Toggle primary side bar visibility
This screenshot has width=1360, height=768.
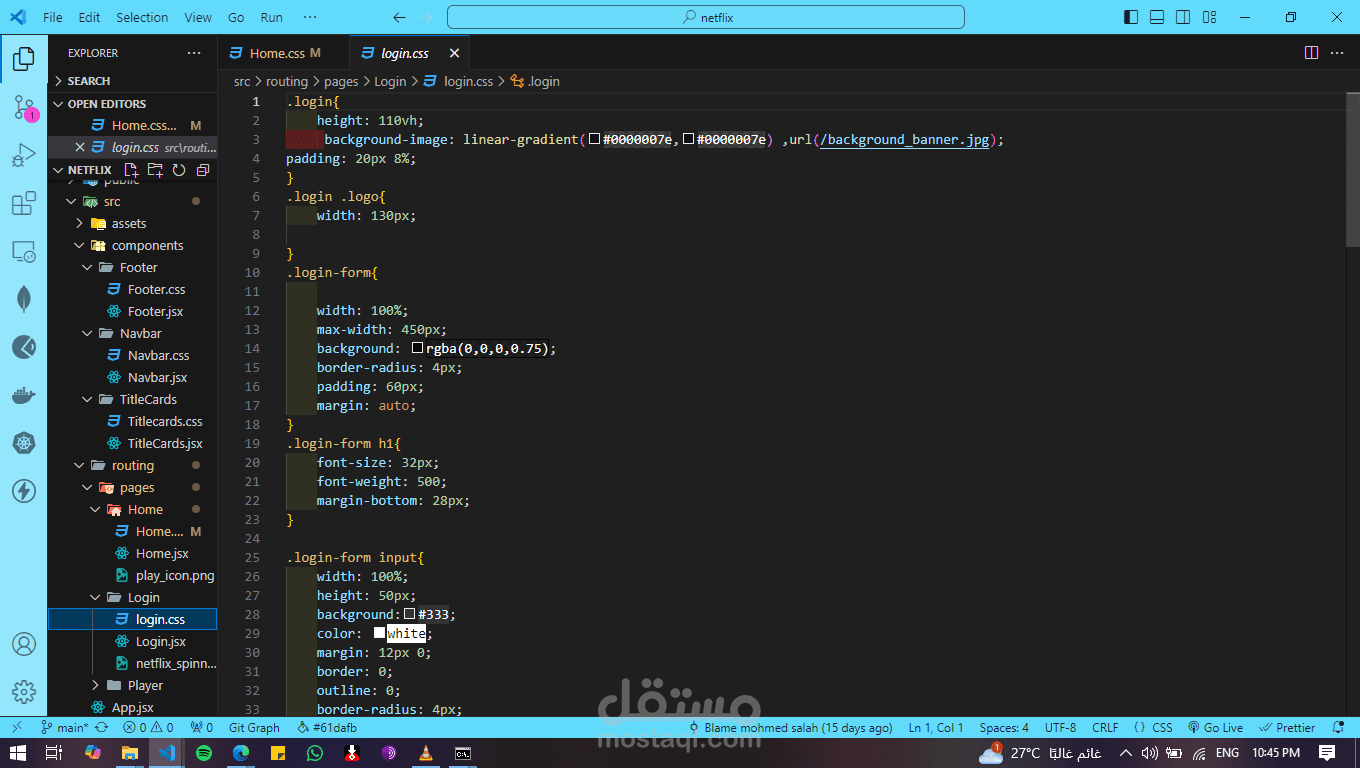[x=1131, y=17]
